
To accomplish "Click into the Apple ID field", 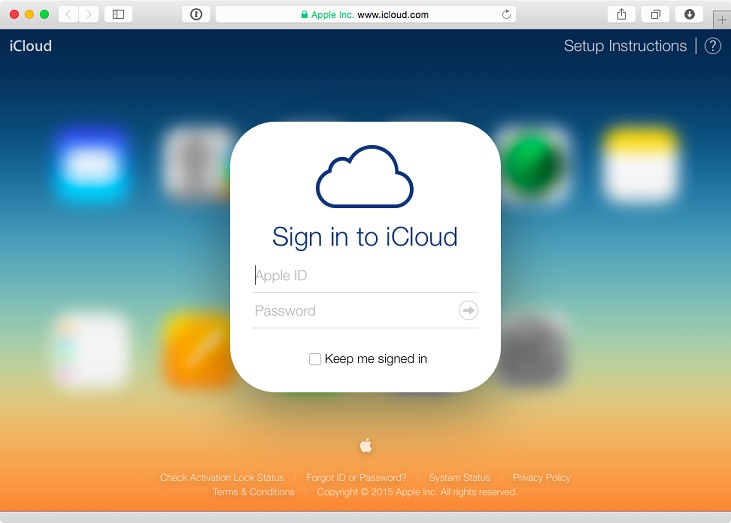I will pyautogui.click(x=365, y=276).
